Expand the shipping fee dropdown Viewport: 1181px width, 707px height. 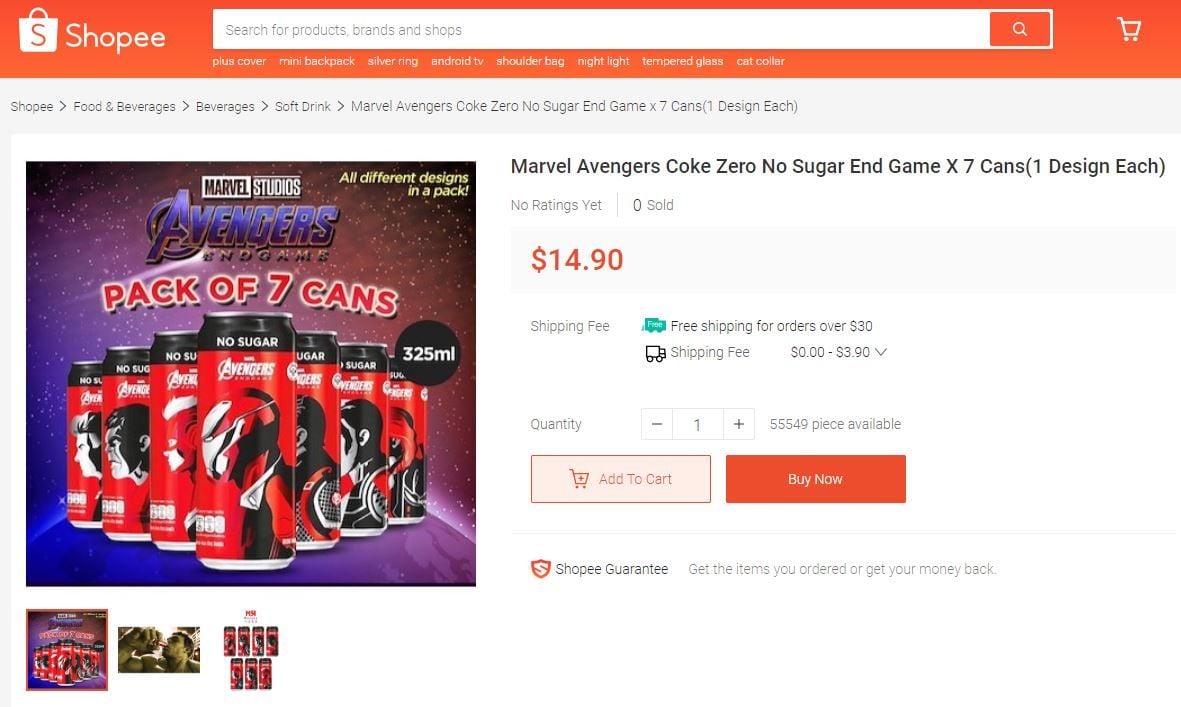point(880,352)
